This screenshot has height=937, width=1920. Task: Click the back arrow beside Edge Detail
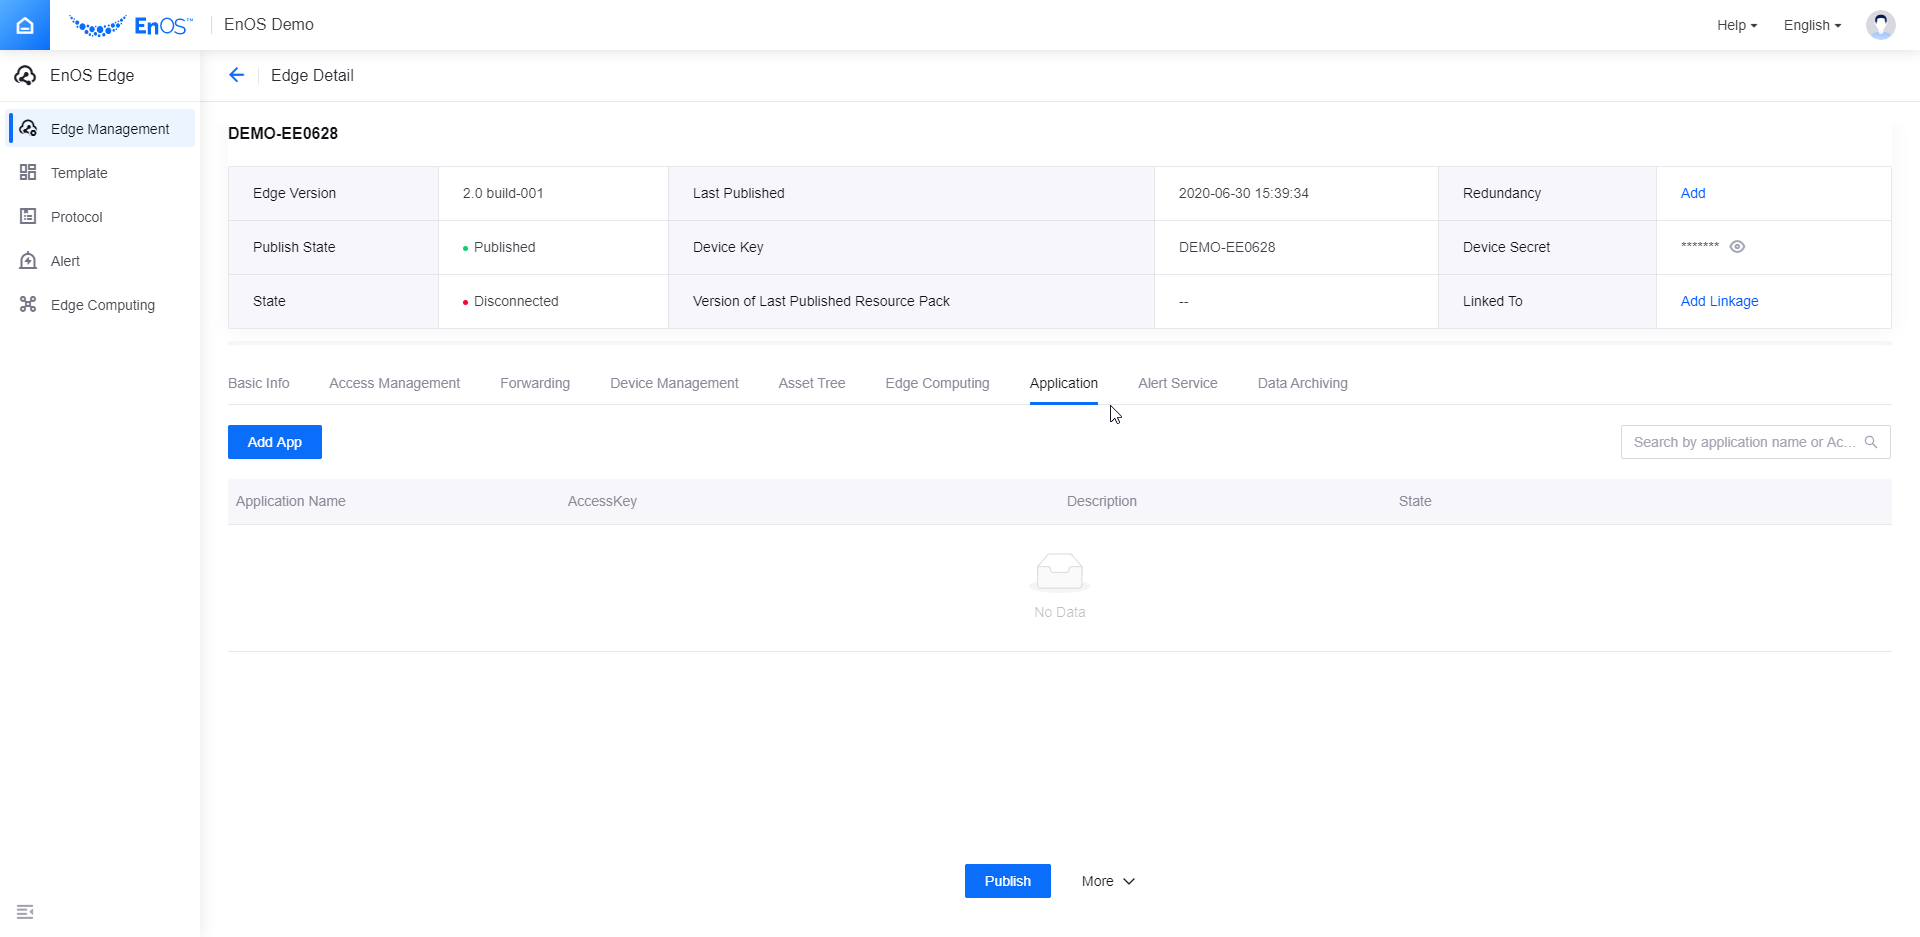(x=237, y=75)
